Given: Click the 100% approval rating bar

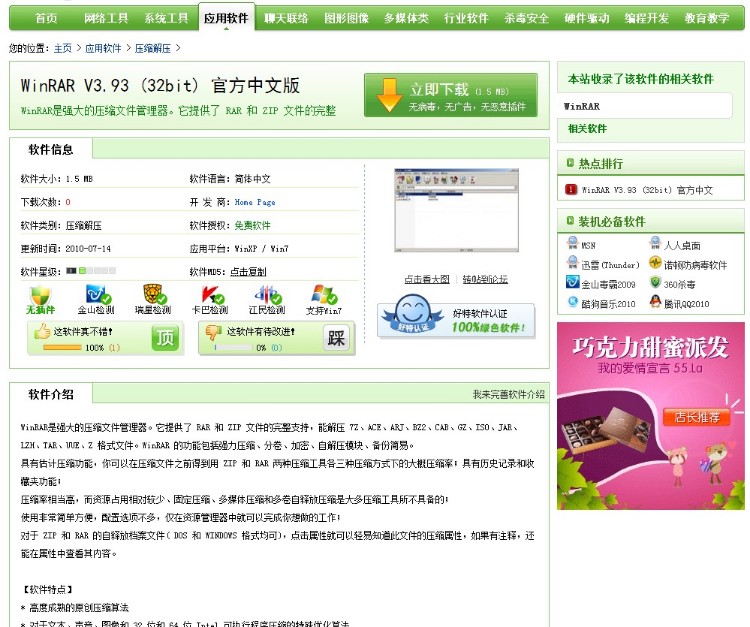Looking at the screenshot, I should pos(62,348).
